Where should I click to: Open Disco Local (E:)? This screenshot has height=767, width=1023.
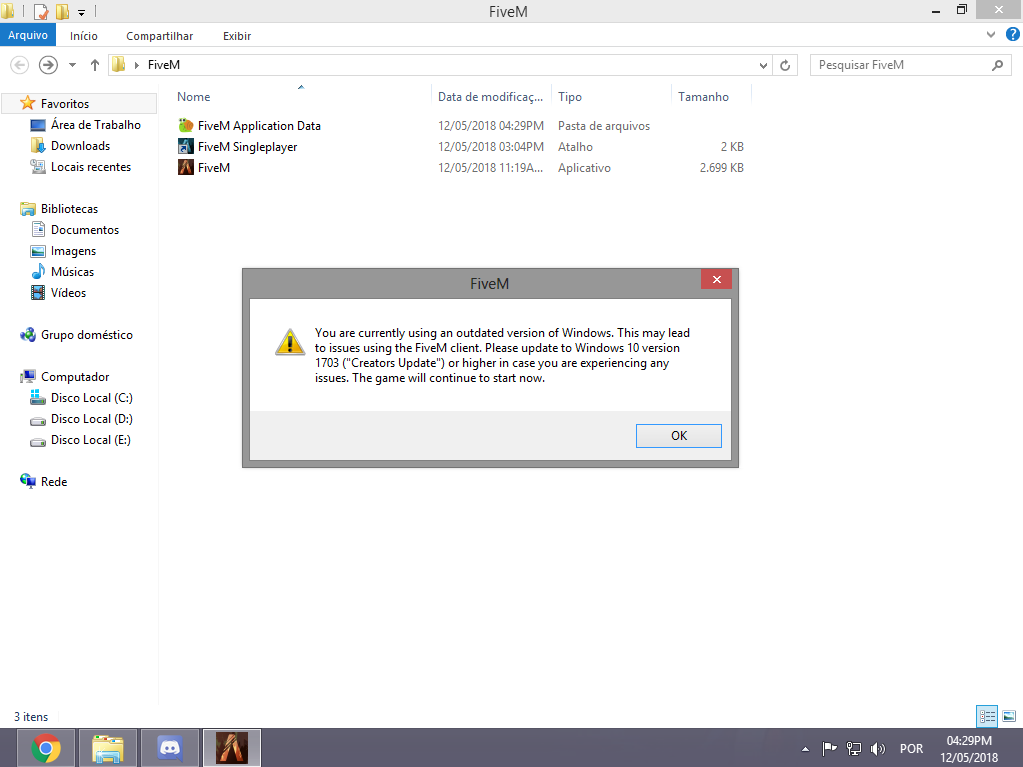point(91,440)
